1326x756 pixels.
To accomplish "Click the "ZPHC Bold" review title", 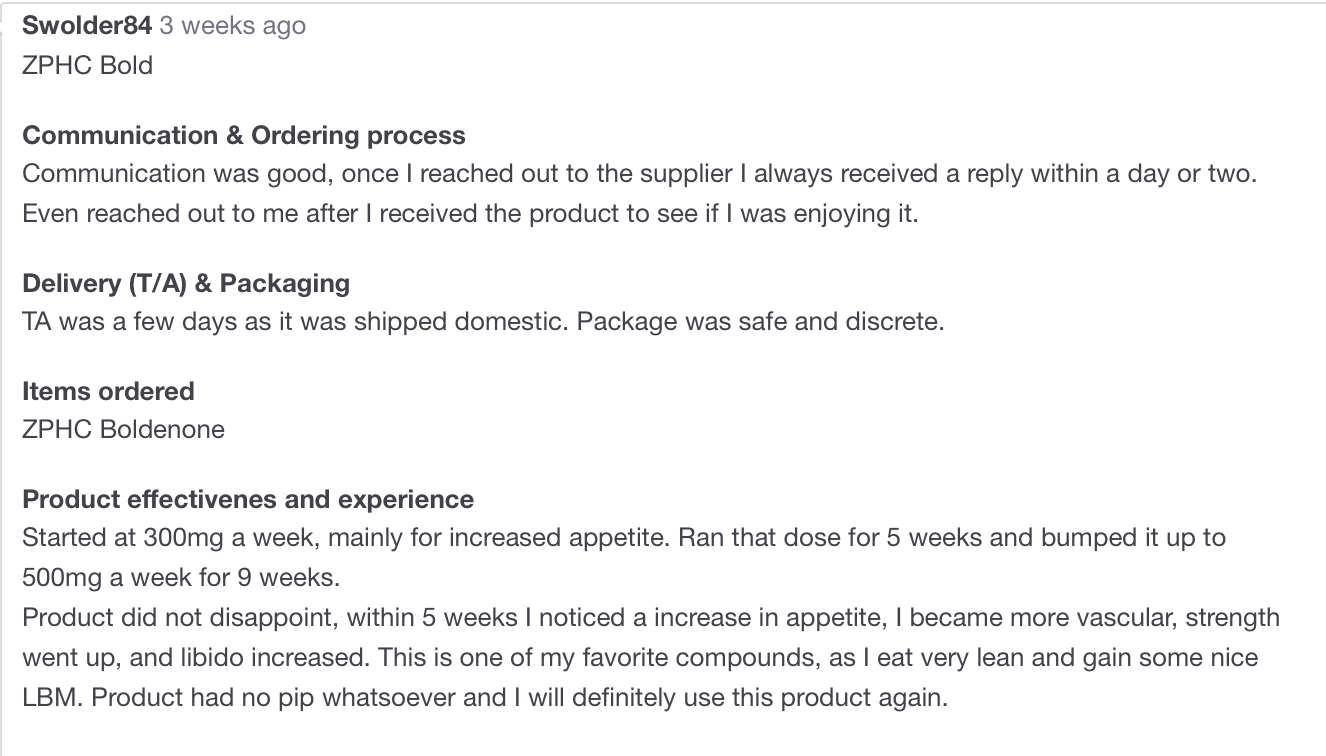I will pos(87,65).
